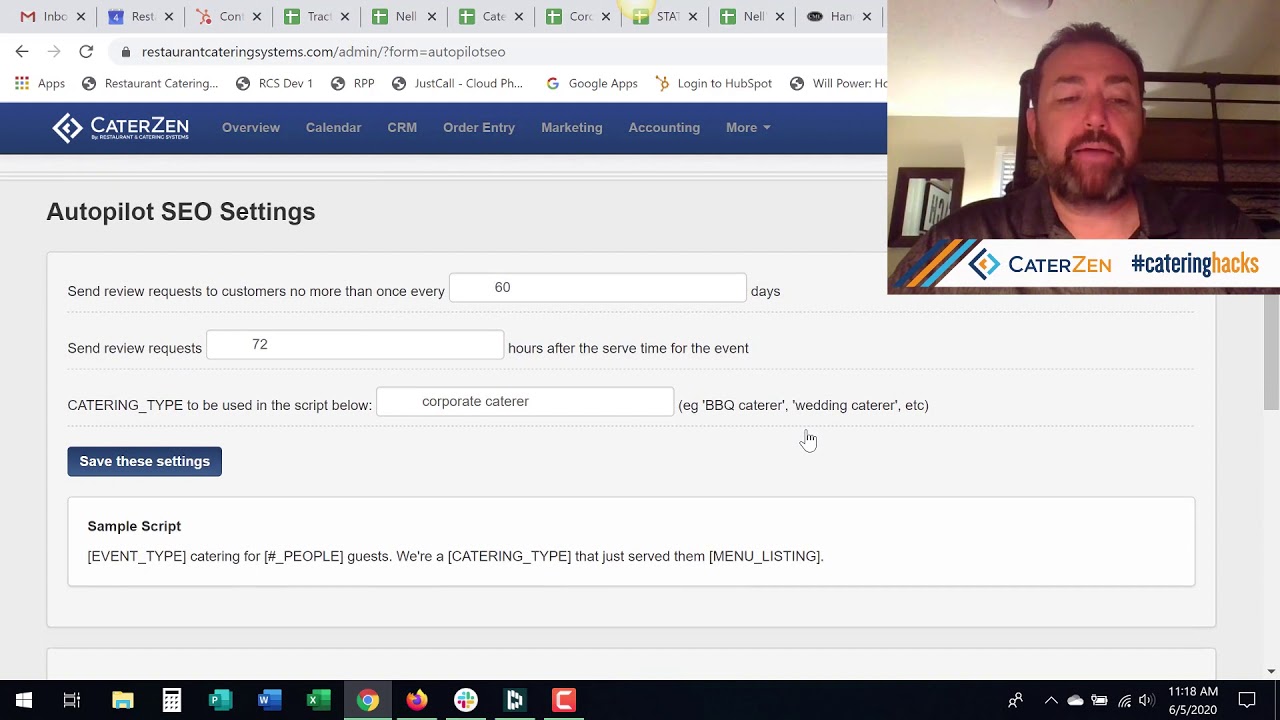1280x720 pixels.
Task: Open Slack from the taskbar
Action: click(x=466, y=700)
